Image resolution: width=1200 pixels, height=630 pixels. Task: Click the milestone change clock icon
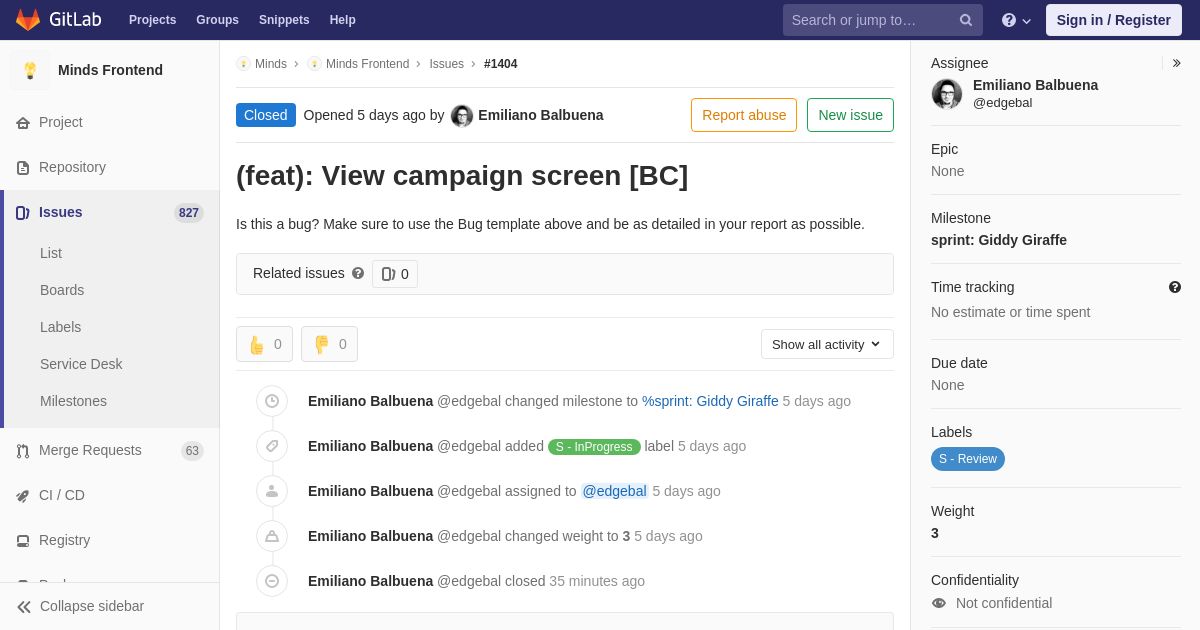click(272, 401)
